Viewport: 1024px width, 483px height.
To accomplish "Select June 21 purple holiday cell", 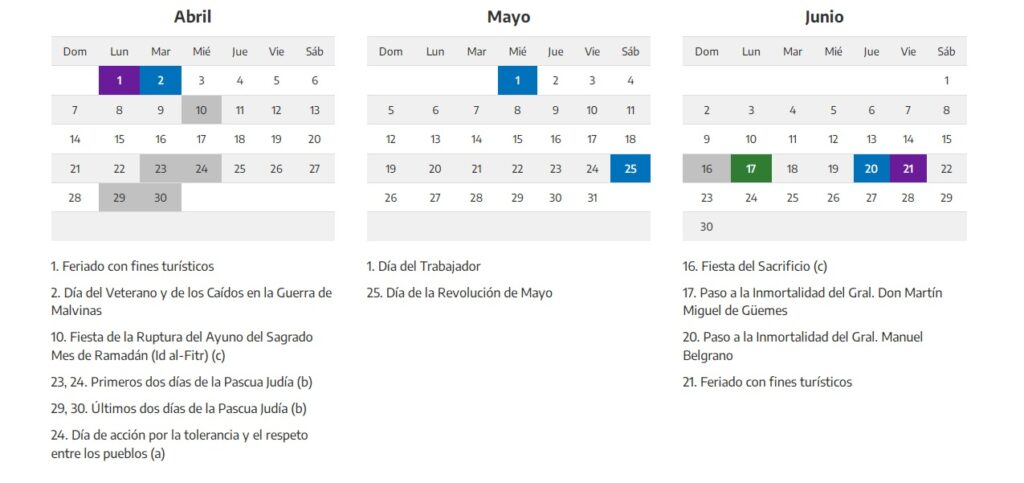I will pos(908,169).
